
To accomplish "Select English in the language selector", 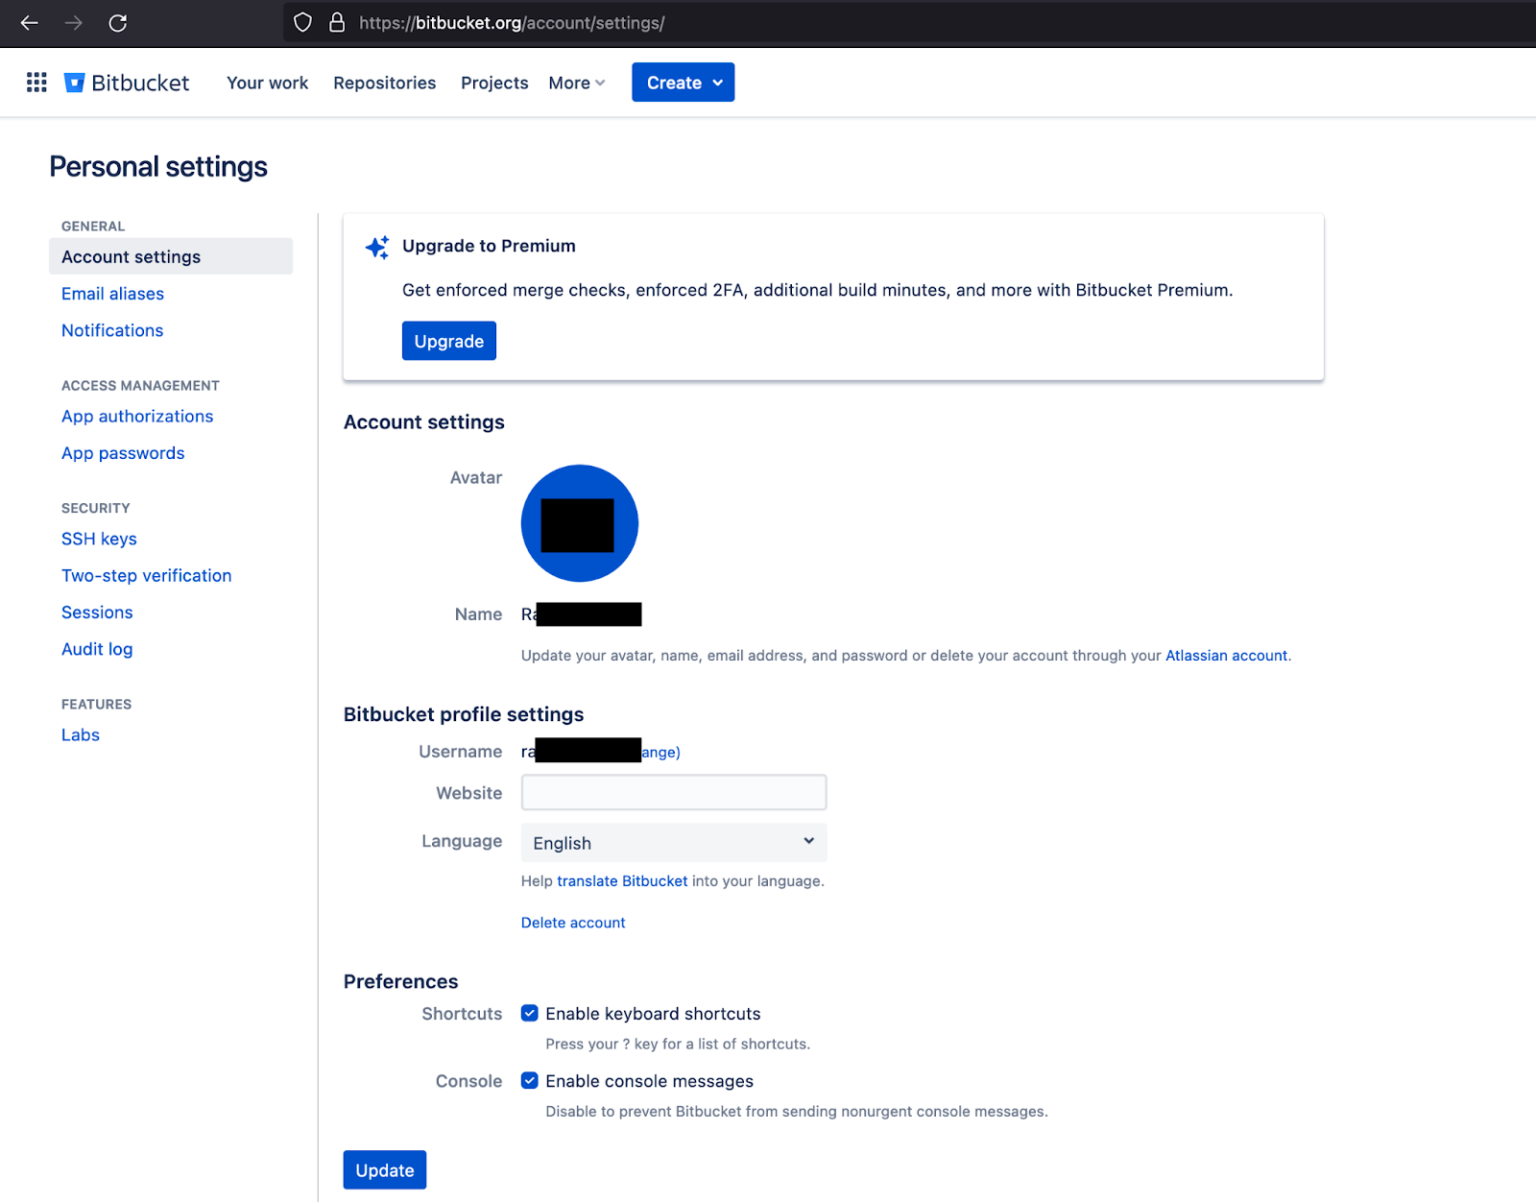I will (672, 842).
